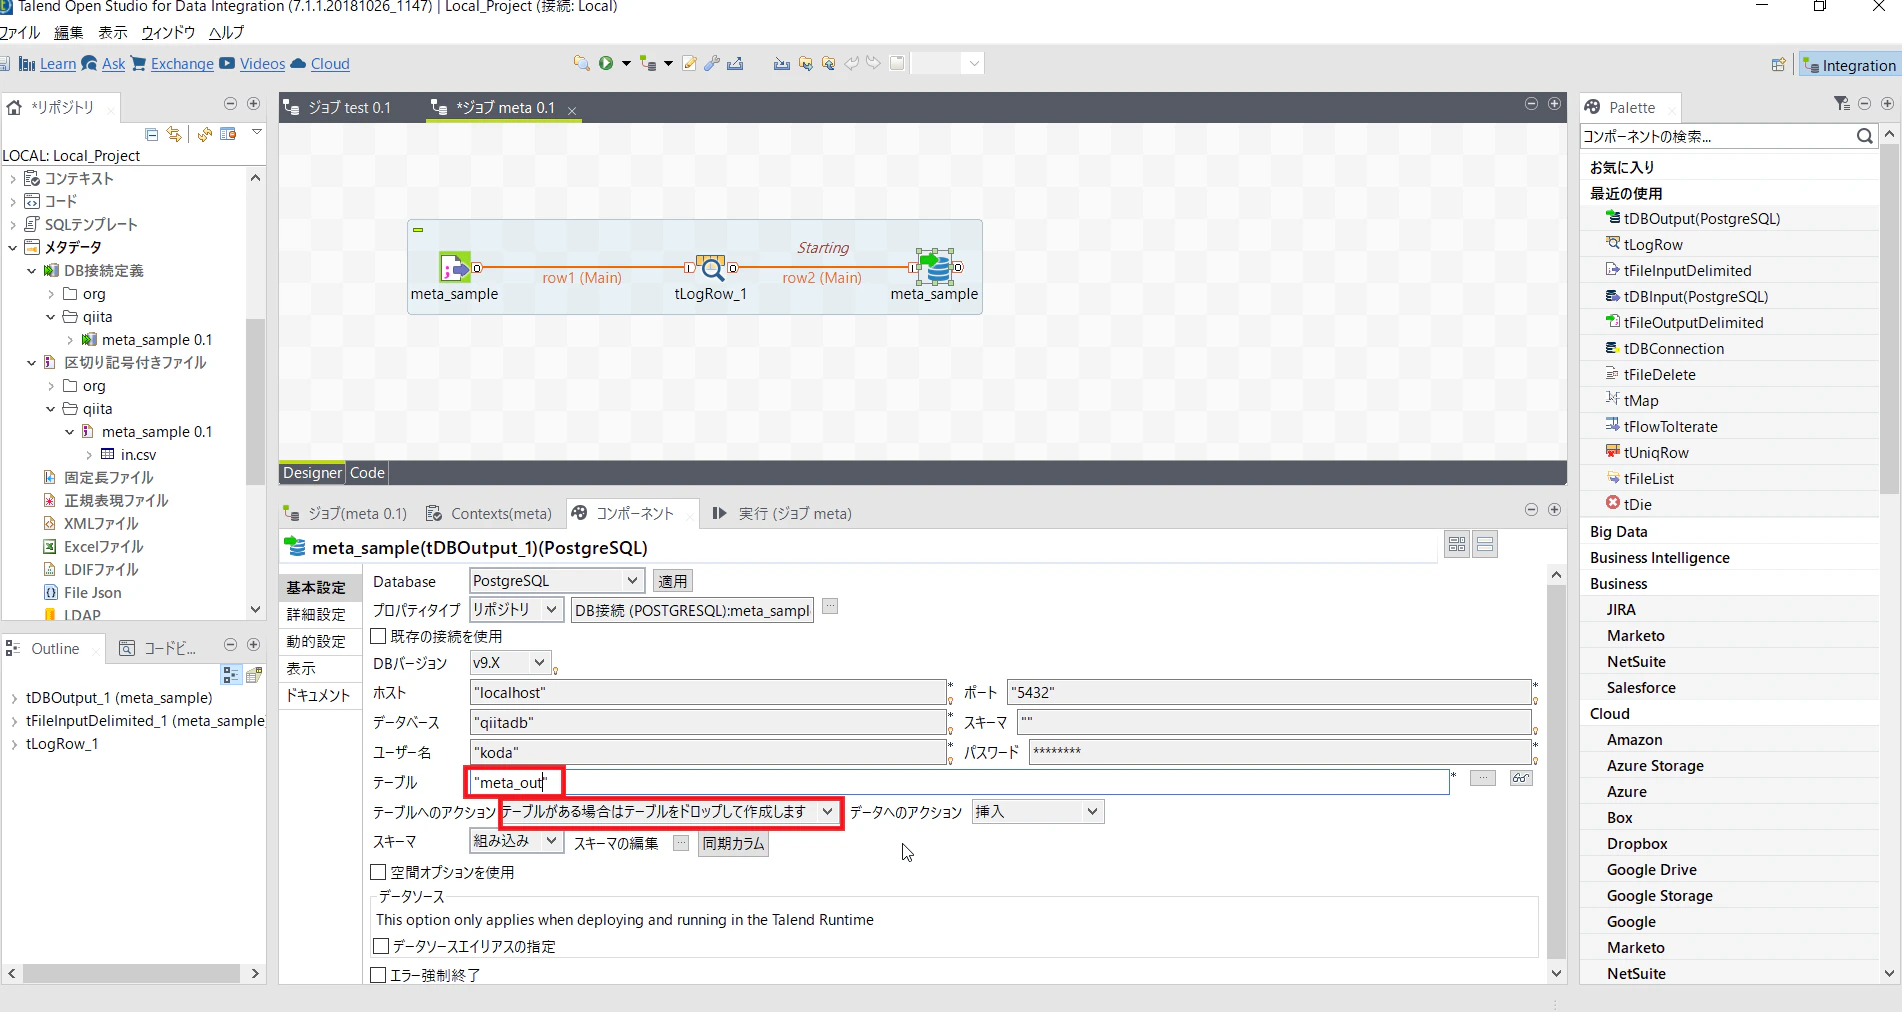Select the tFileInputDelimited component on canvas
The height and width of the screenshot is (1012, 1902).
[x=455, y=267]
